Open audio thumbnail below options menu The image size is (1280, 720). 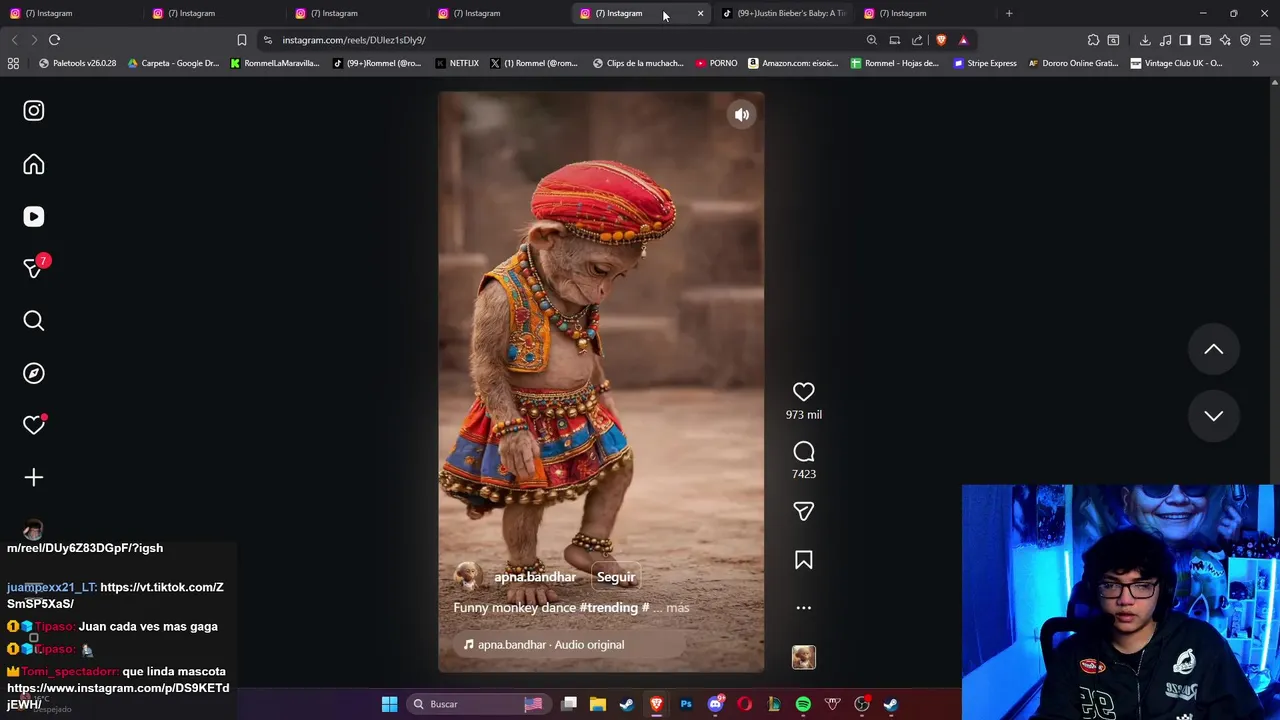804,657
